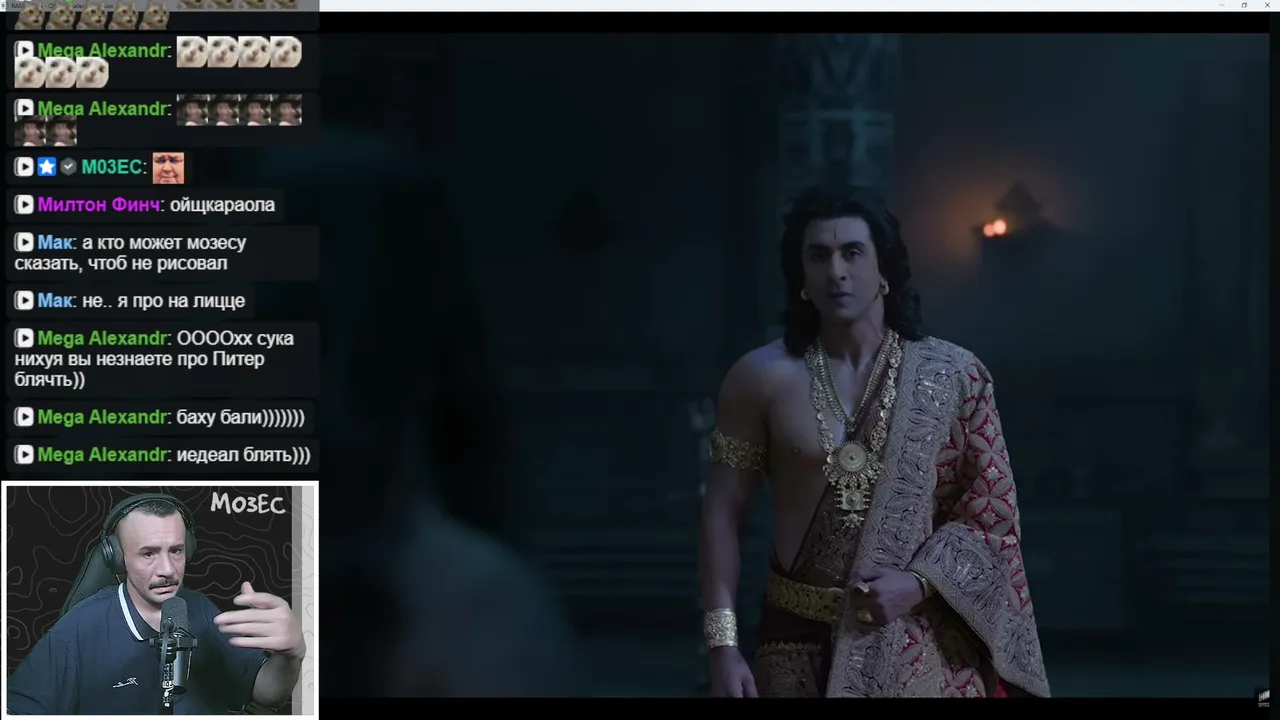Click YouTube badge on 'ООООхх сука' message

(x=25, y=338)
